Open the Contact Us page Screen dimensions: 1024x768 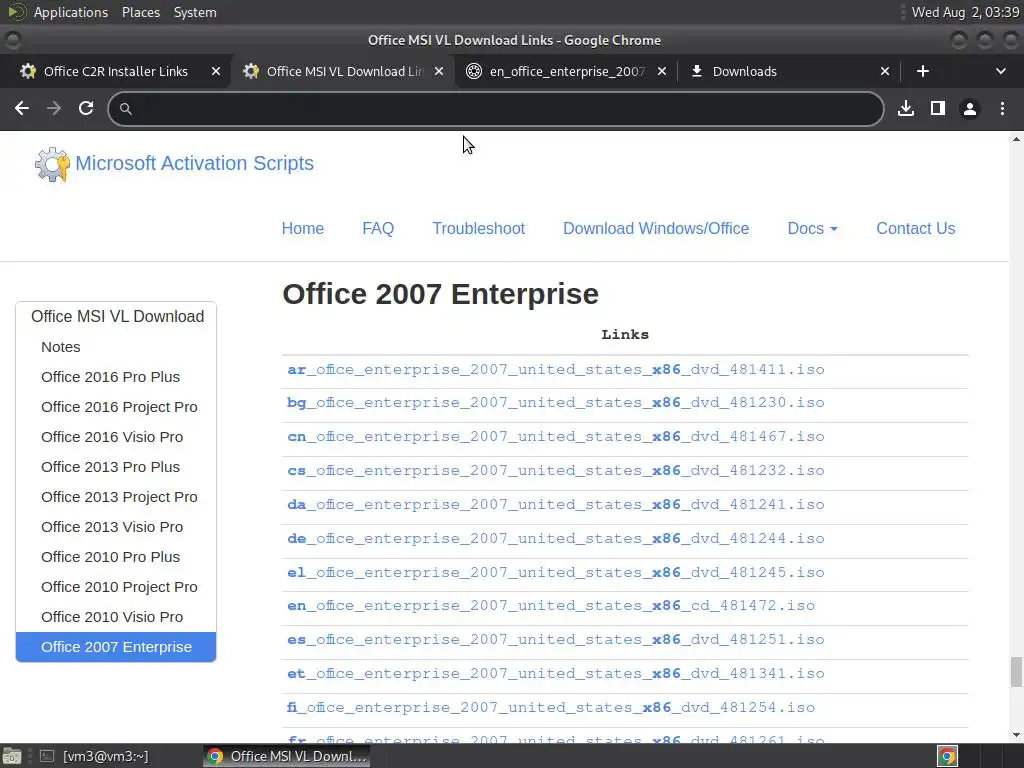point(916,229)
